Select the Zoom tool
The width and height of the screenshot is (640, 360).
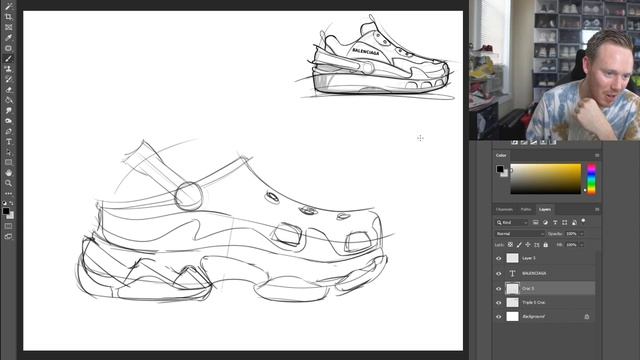tap(8, 183)
